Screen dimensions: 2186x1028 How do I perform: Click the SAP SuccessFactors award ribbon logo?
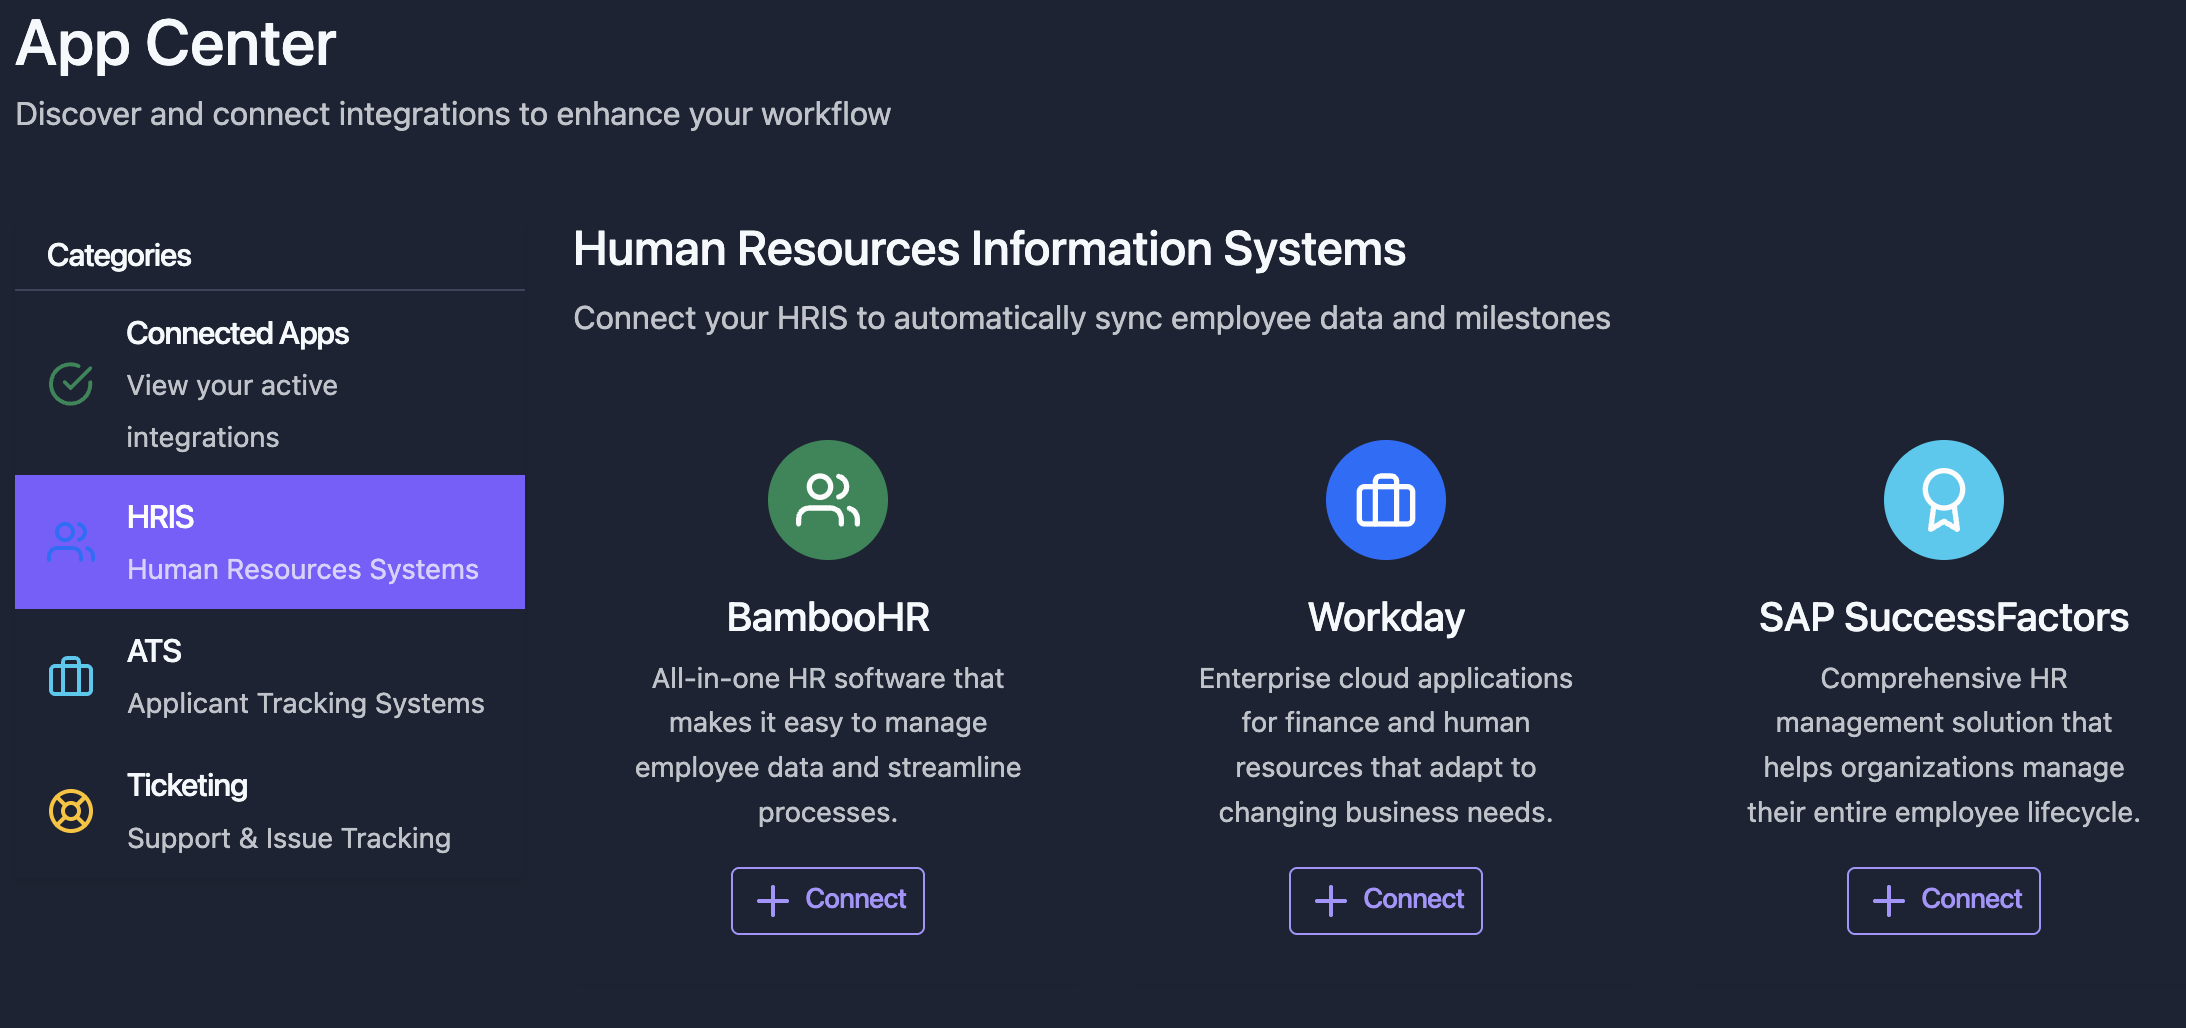(1943, 500)
